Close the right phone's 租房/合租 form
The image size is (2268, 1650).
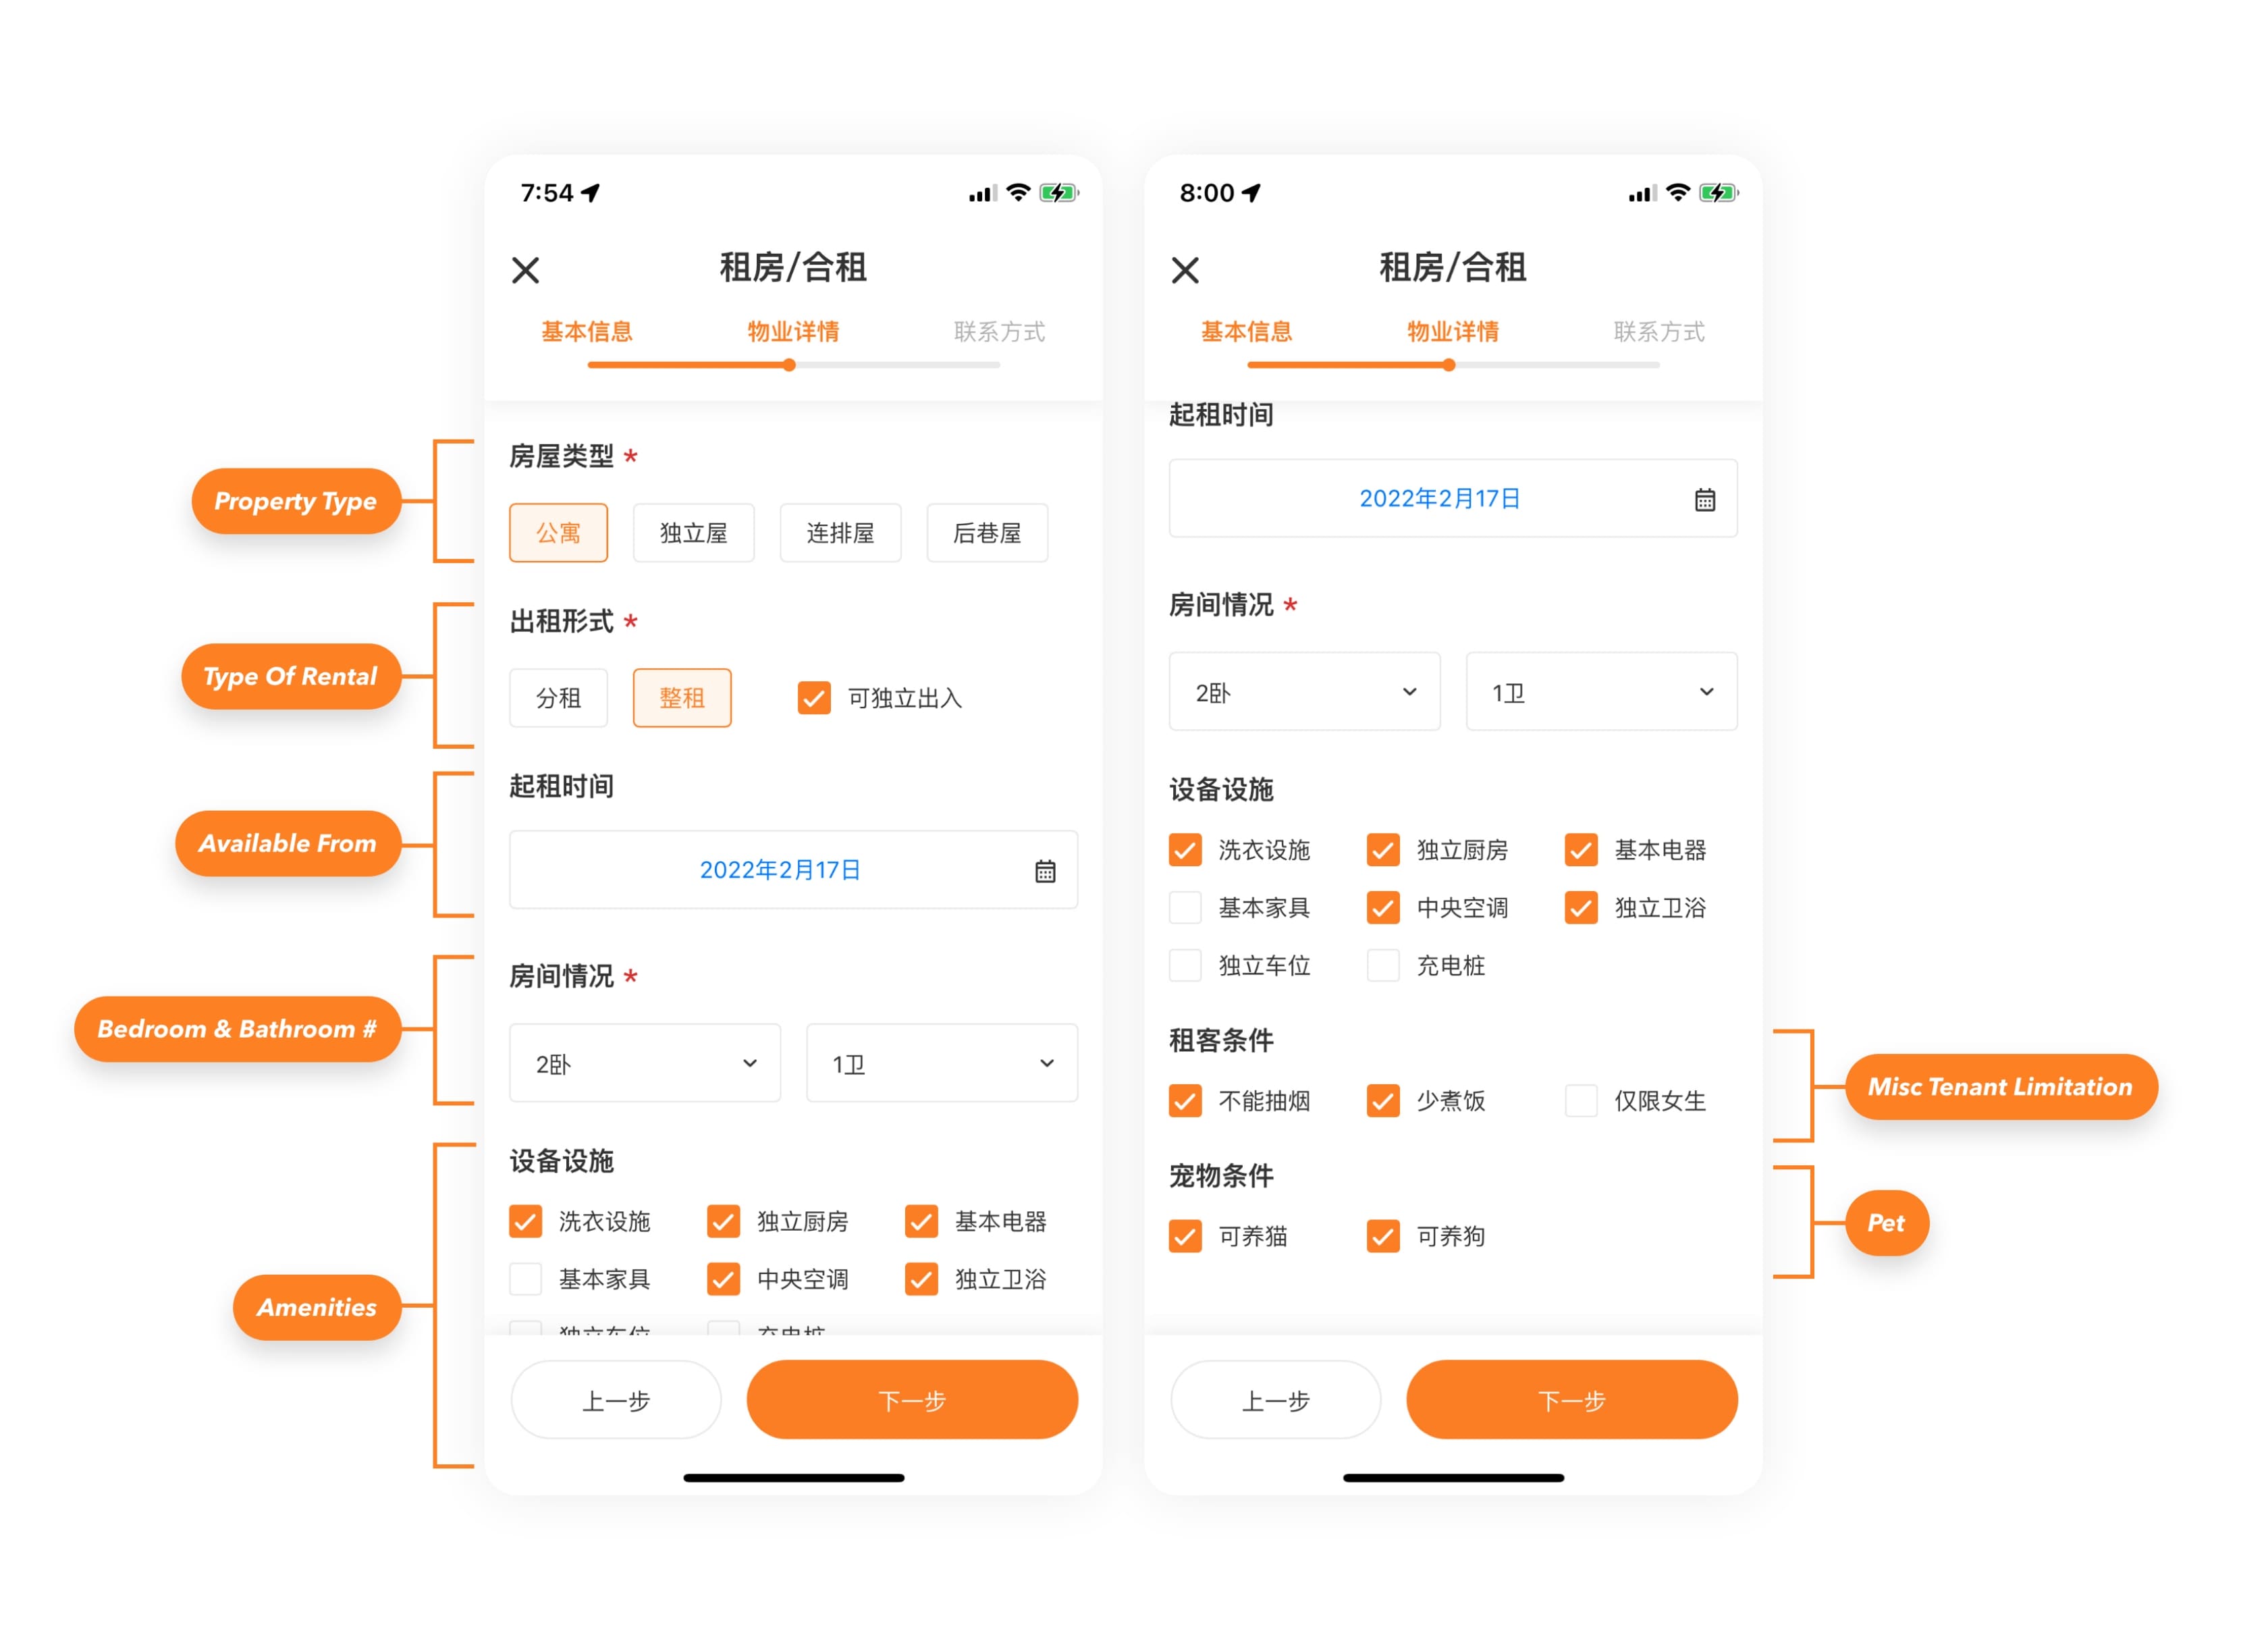click(x=1185, y=270)
